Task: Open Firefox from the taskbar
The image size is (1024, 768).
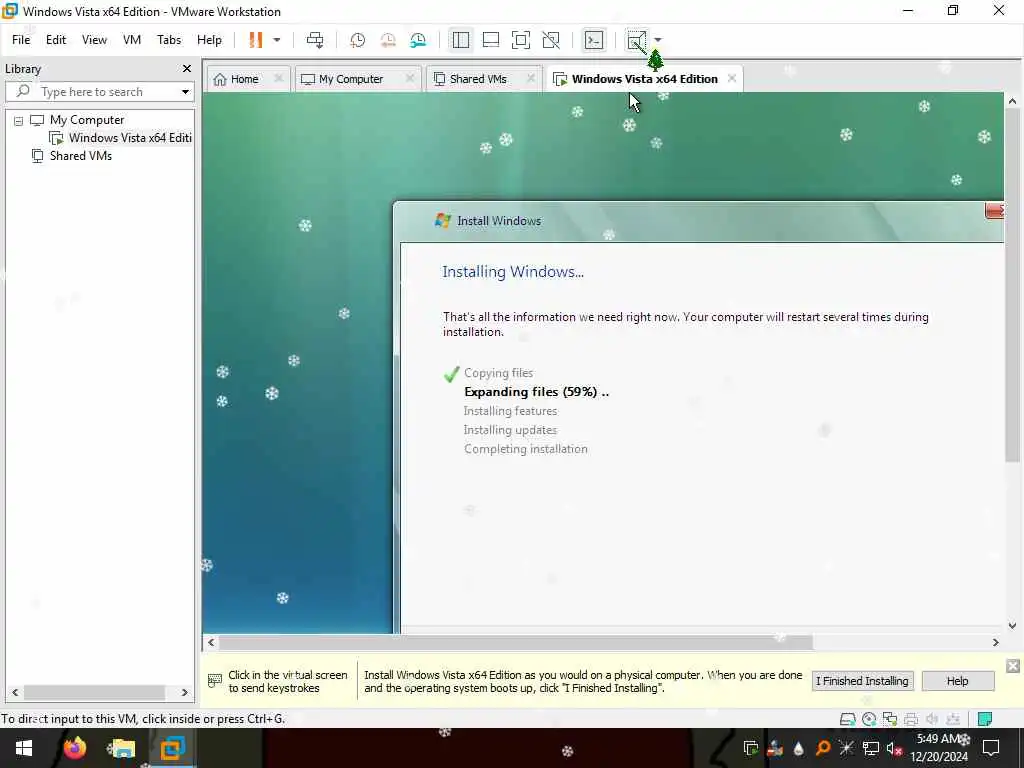Action: 74,748
